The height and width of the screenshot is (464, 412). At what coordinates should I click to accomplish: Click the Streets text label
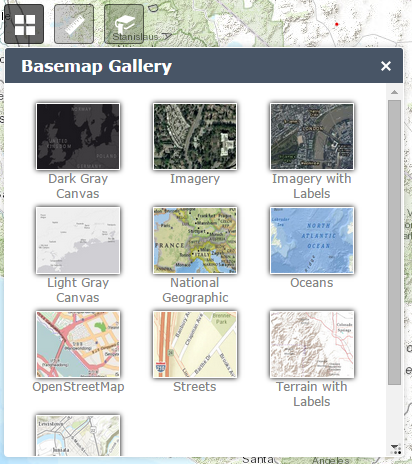(x=195, y=387)
